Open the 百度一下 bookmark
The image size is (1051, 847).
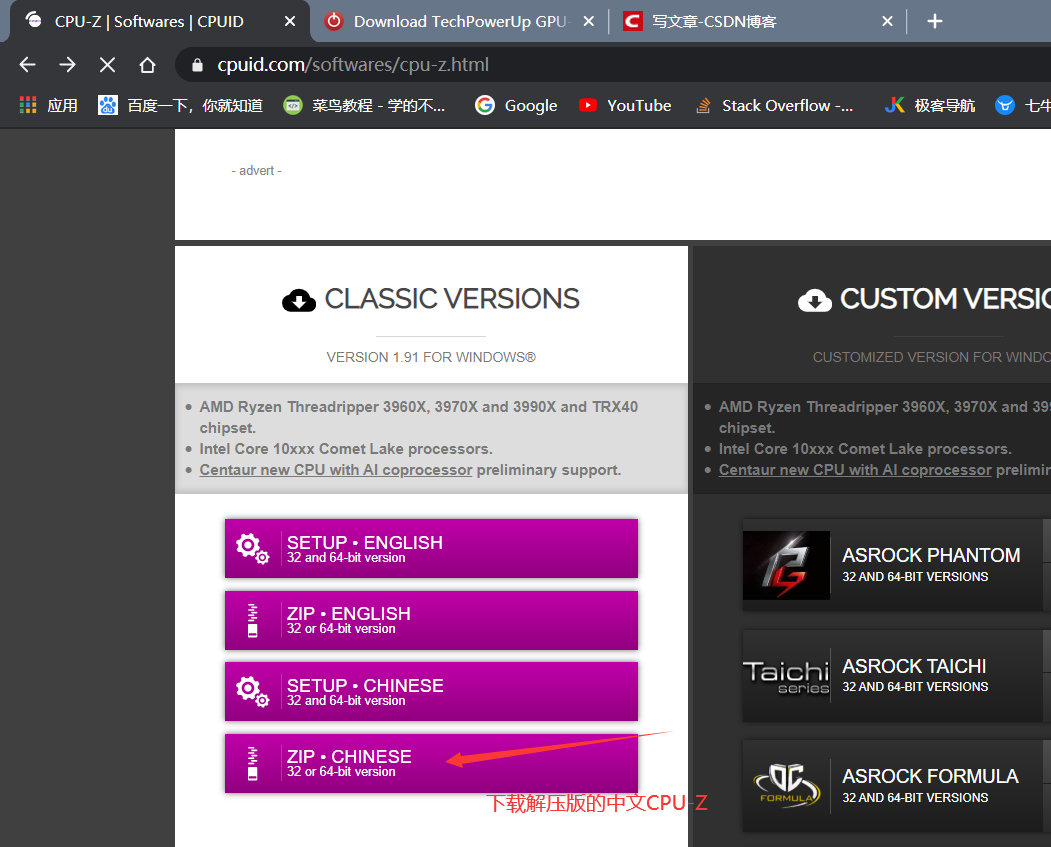coord(180,105)
